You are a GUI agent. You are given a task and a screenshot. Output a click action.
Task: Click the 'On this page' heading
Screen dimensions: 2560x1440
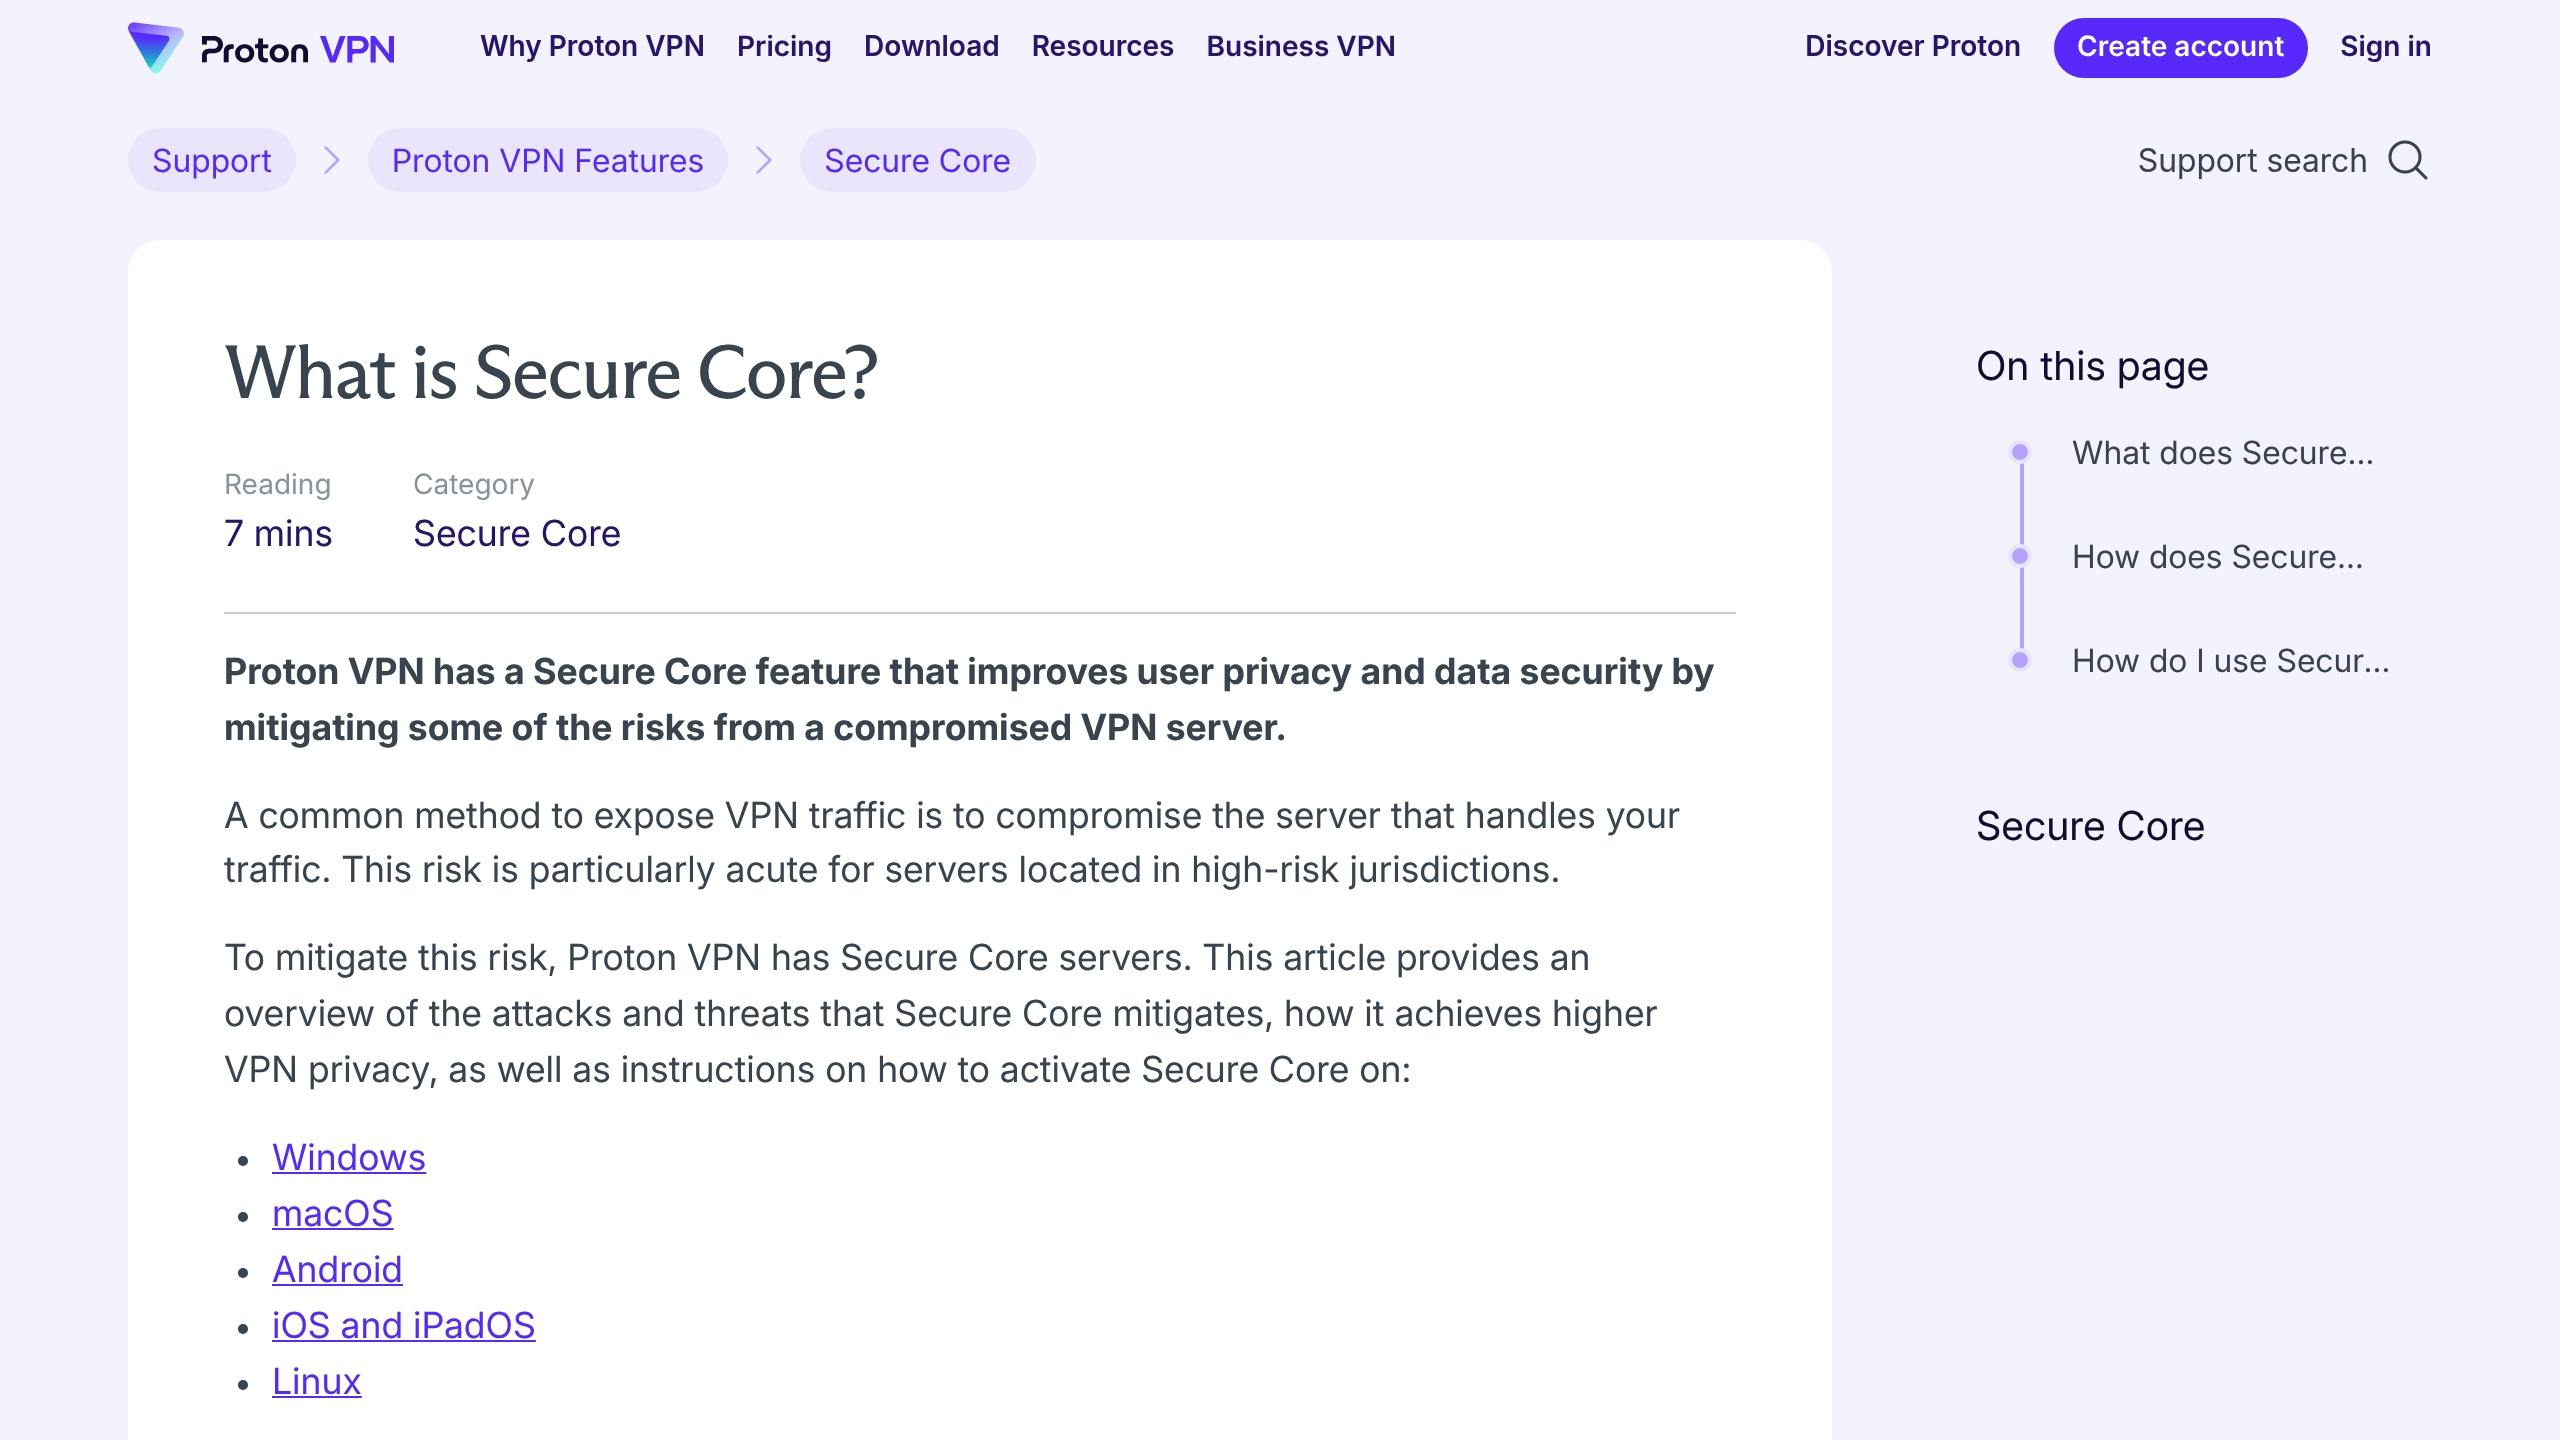[x=2092, y=366]
